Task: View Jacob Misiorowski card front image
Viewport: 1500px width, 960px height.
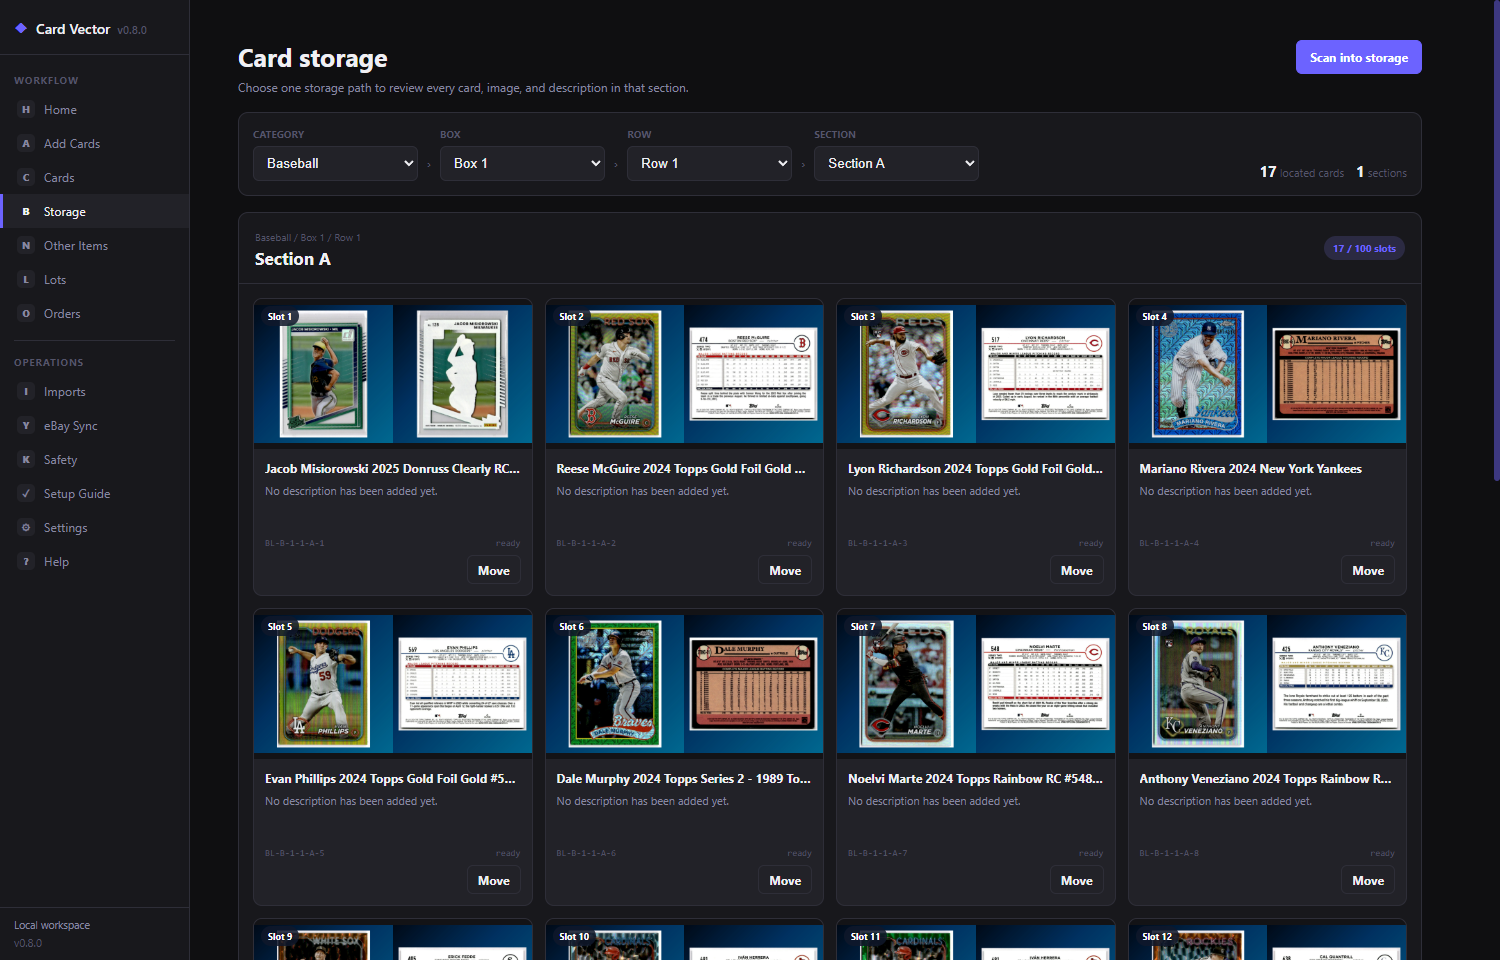Action: point(323,374)
